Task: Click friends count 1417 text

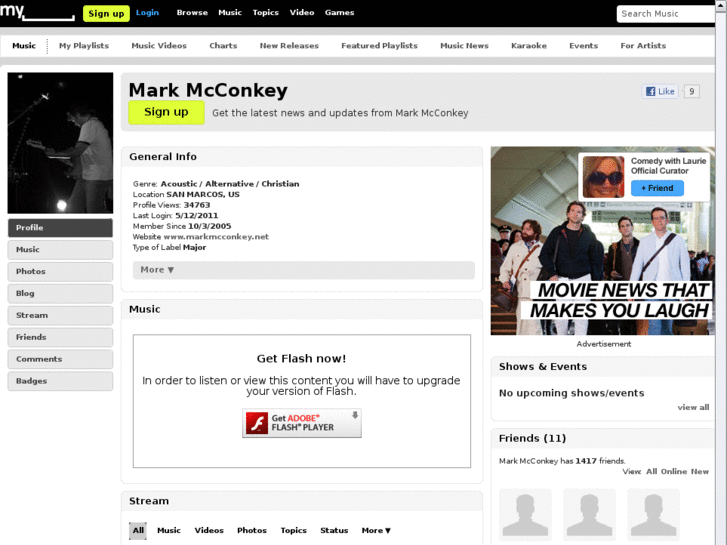Action: click(x=586, y=461)
